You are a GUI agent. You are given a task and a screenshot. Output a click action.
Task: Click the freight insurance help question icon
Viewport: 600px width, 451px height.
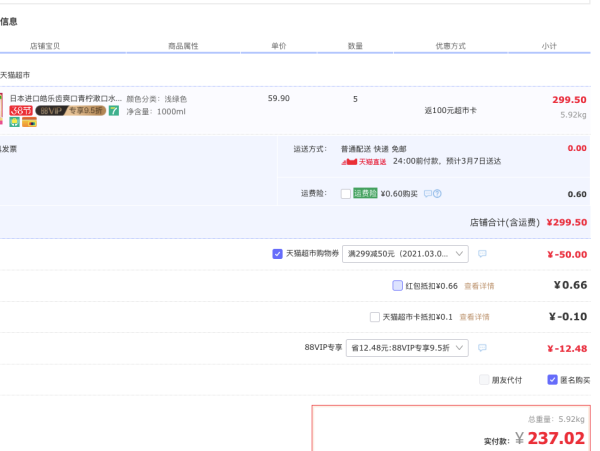(437, 194)
